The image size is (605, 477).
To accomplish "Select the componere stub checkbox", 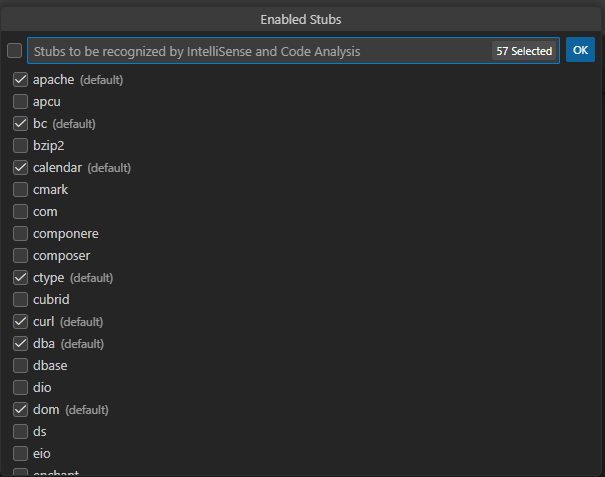I will (x=20, y=233).
